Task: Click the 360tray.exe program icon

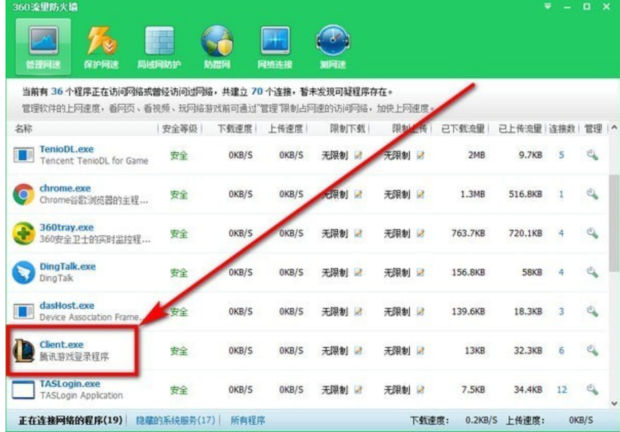Action: [x=23, y=233]
